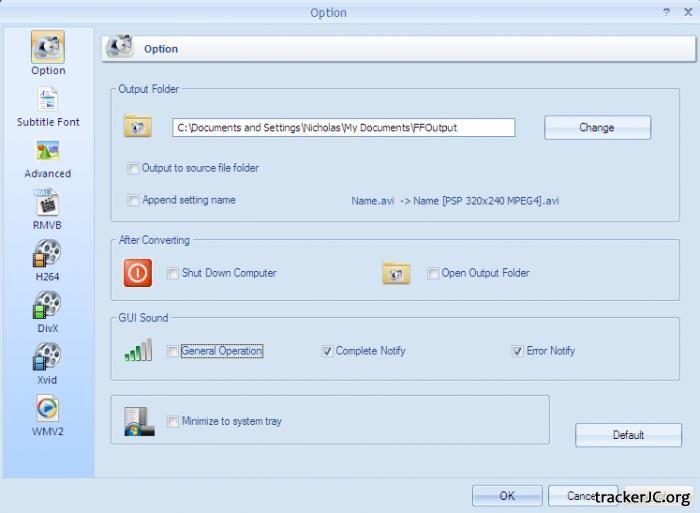Select the Option category icon in sidebar

(x=48, y=47)
